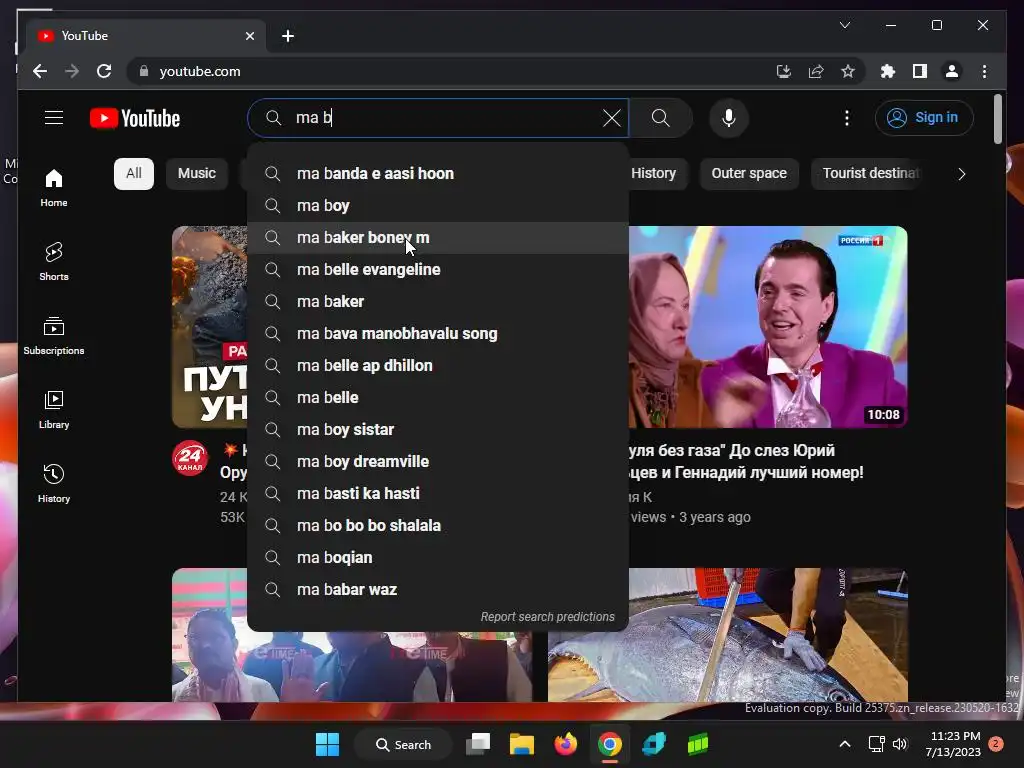Open the large fish video thumbnail
The height and width of the screenshot is (768, 1024).
[x=728, y=635]
